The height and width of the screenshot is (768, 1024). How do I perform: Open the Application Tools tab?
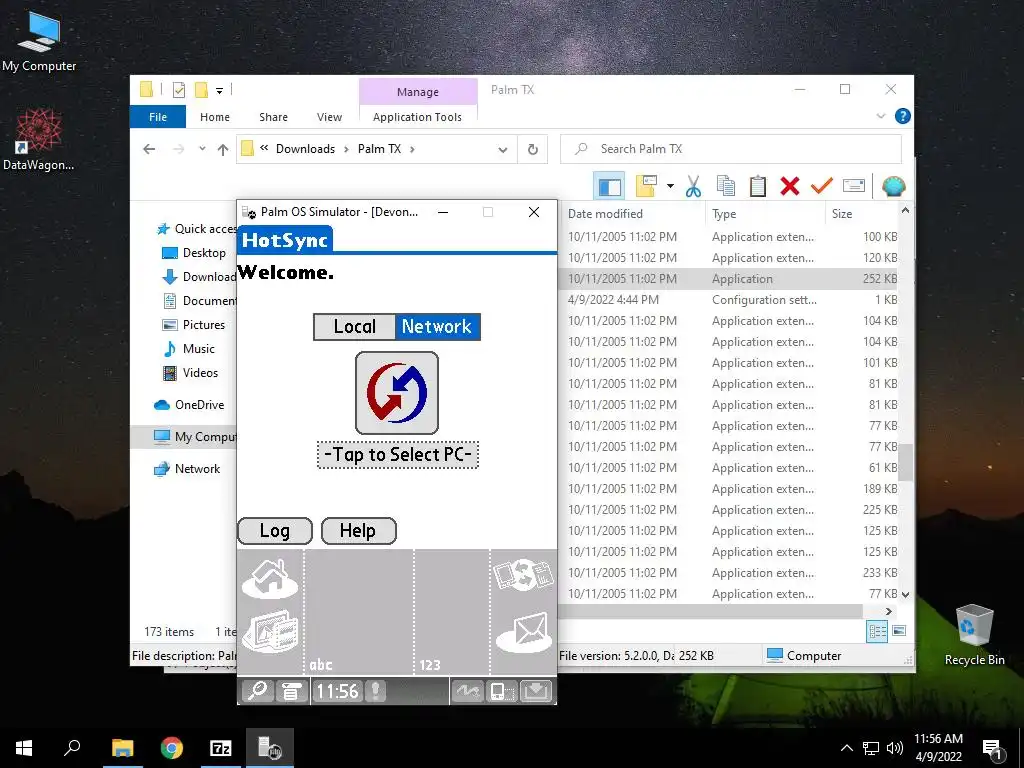click(x=417, y=117)
